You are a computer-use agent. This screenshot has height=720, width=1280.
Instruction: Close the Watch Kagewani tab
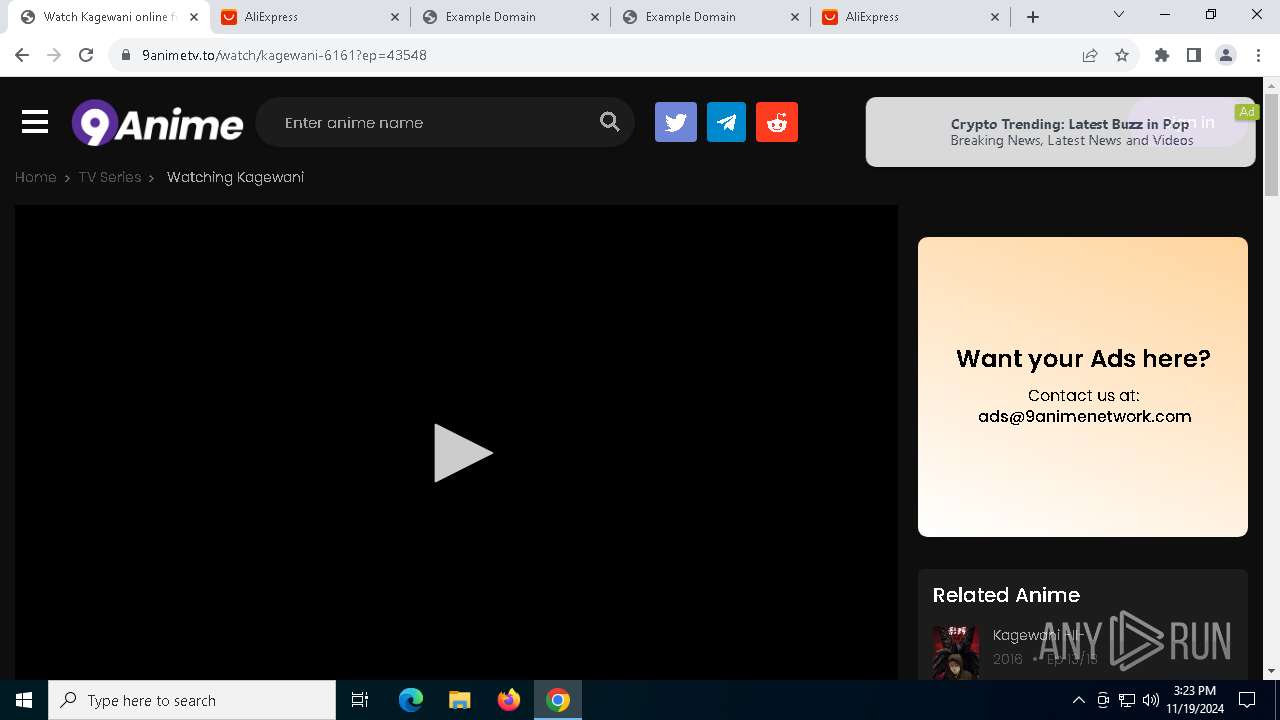coord(194,17)
